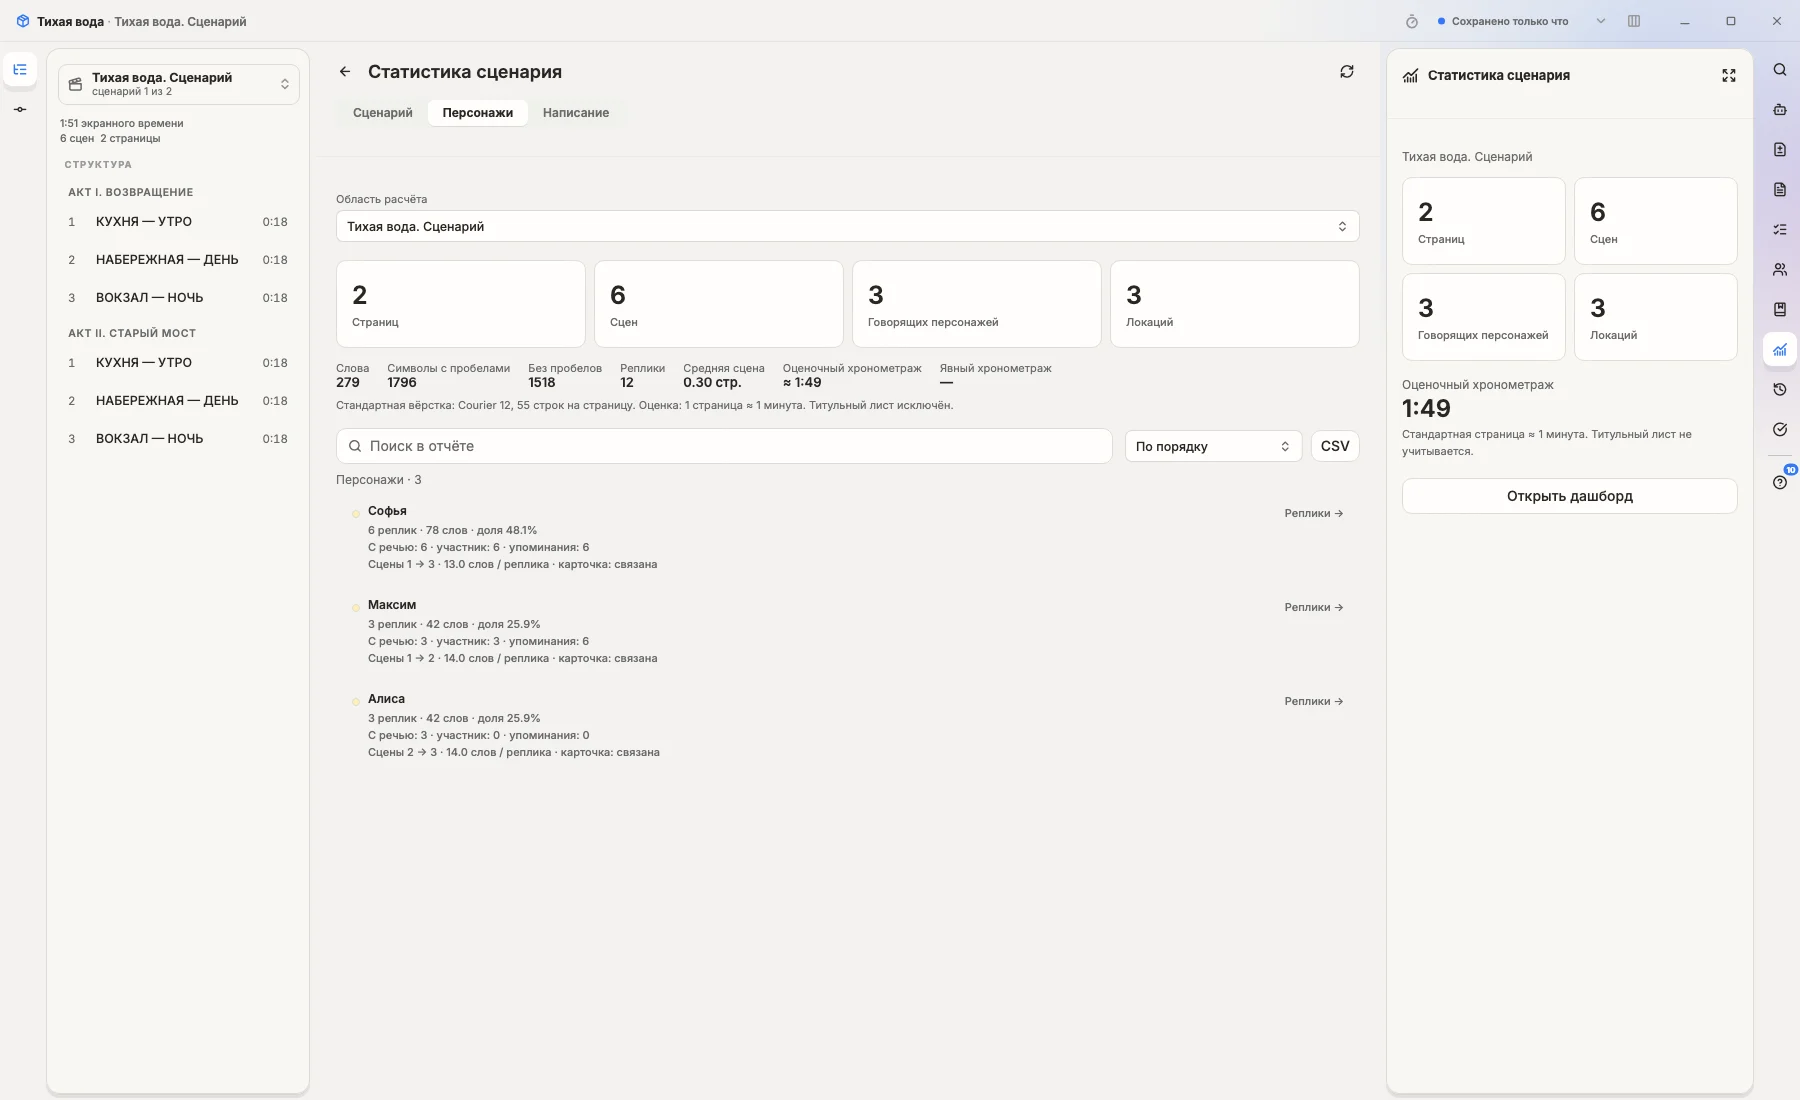This screenshot has width=1800, height=1100.
Task: Click the stopwatch timer icon in title bar
Action: tap(1412, 21)
